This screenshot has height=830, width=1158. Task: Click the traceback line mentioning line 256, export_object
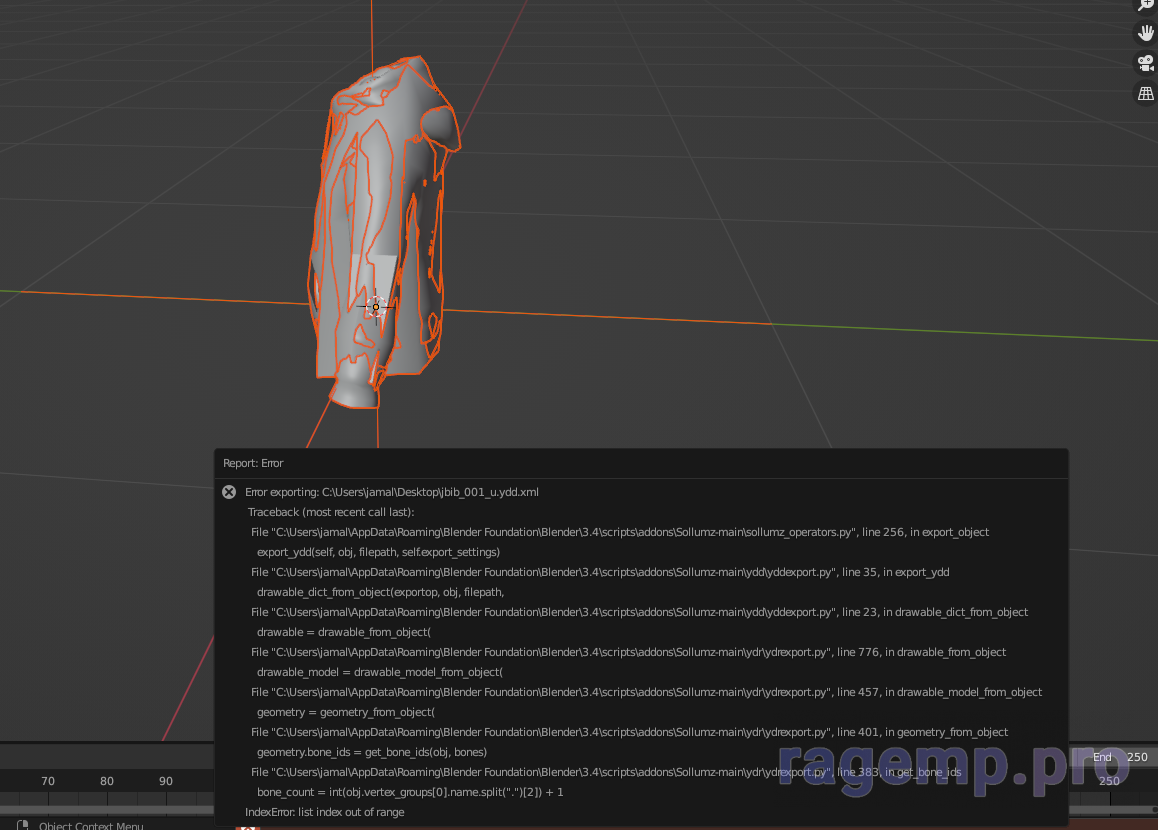(x=620, y=532)
